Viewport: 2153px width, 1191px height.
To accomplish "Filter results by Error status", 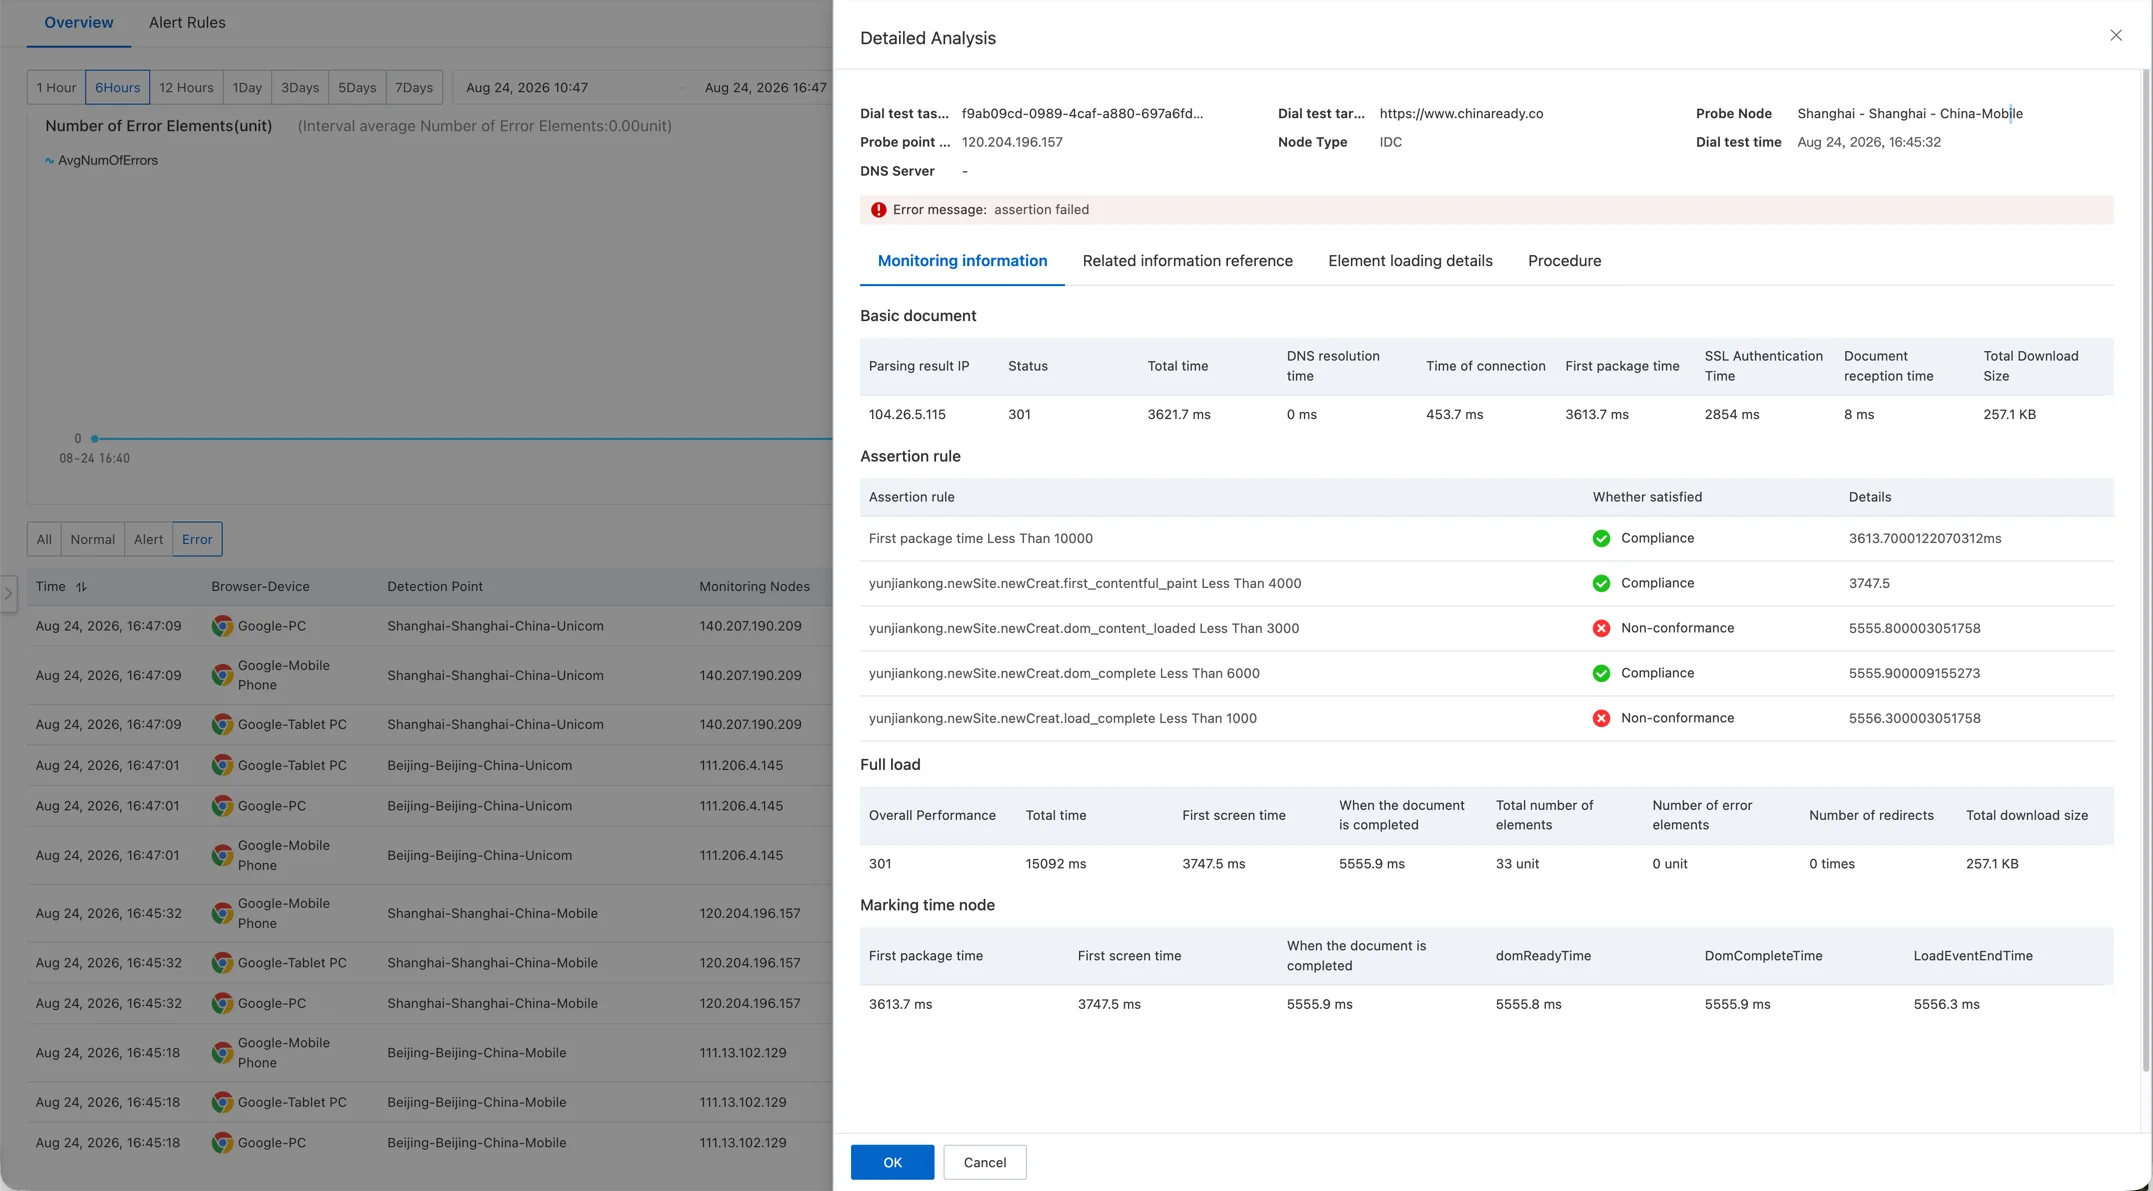I will coord(197,539).
